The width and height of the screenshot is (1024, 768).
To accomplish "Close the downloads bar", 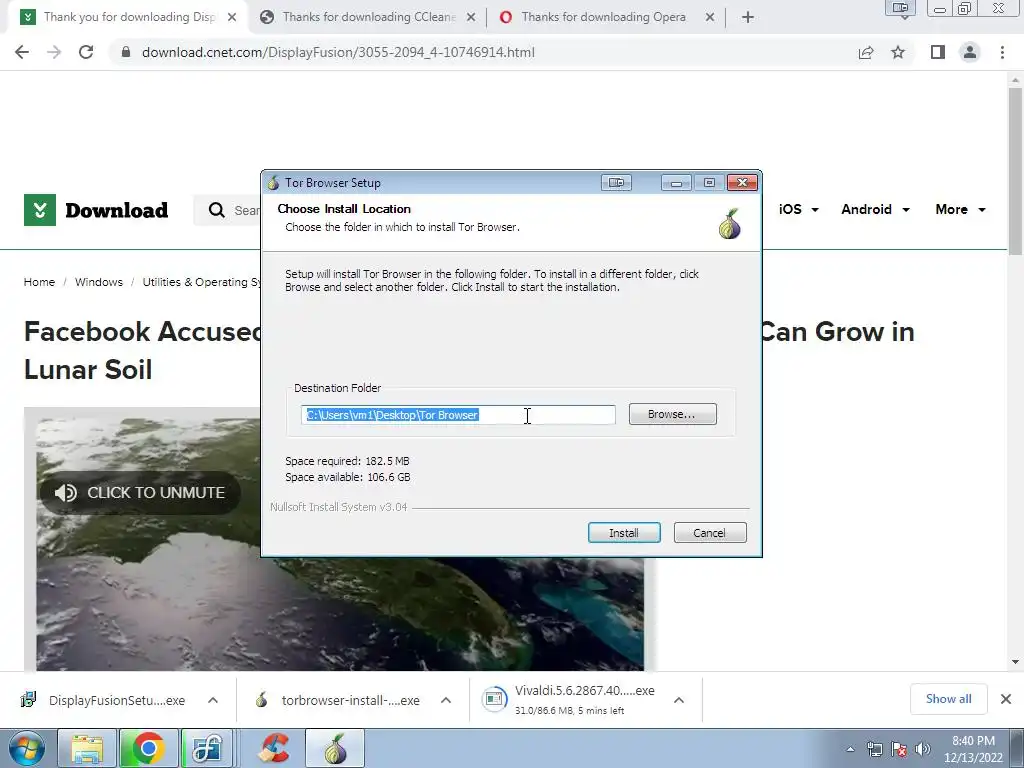I will tap(1006, 699).
